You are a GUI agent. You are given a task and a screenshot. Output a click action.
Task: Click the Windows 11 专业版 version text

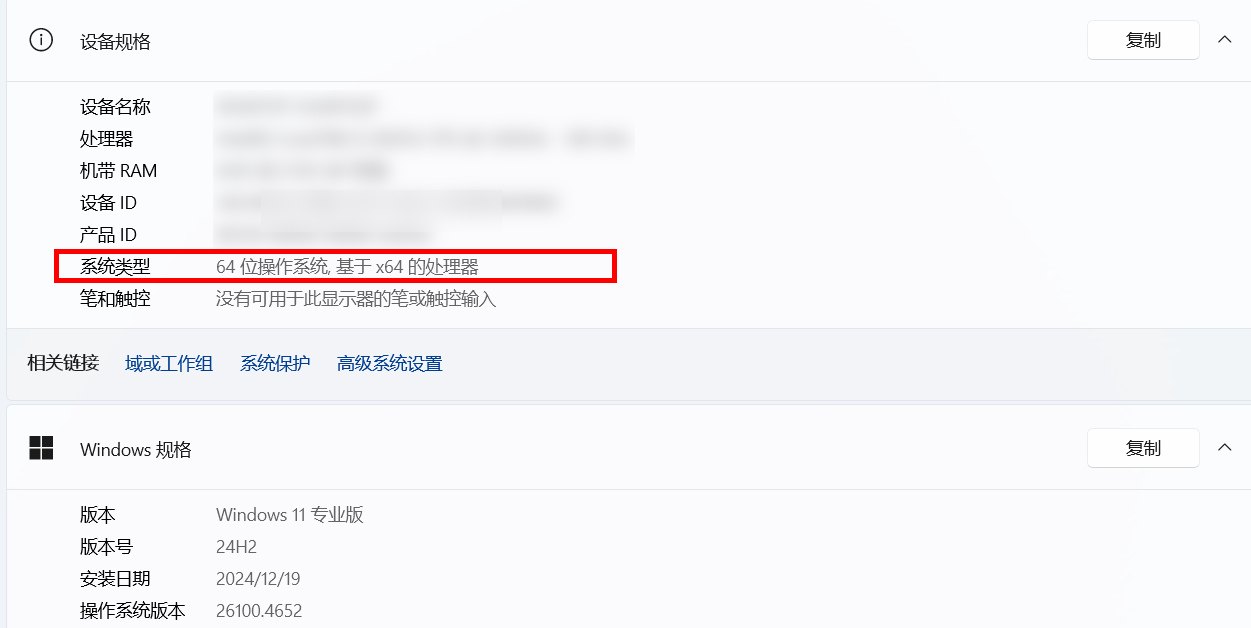(x=290, y=515)
